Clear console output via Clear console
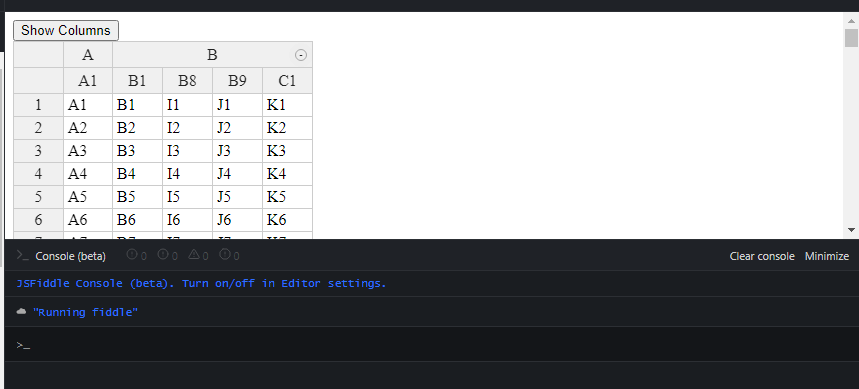Screen dimensions: 859x389 click(761, 256)
